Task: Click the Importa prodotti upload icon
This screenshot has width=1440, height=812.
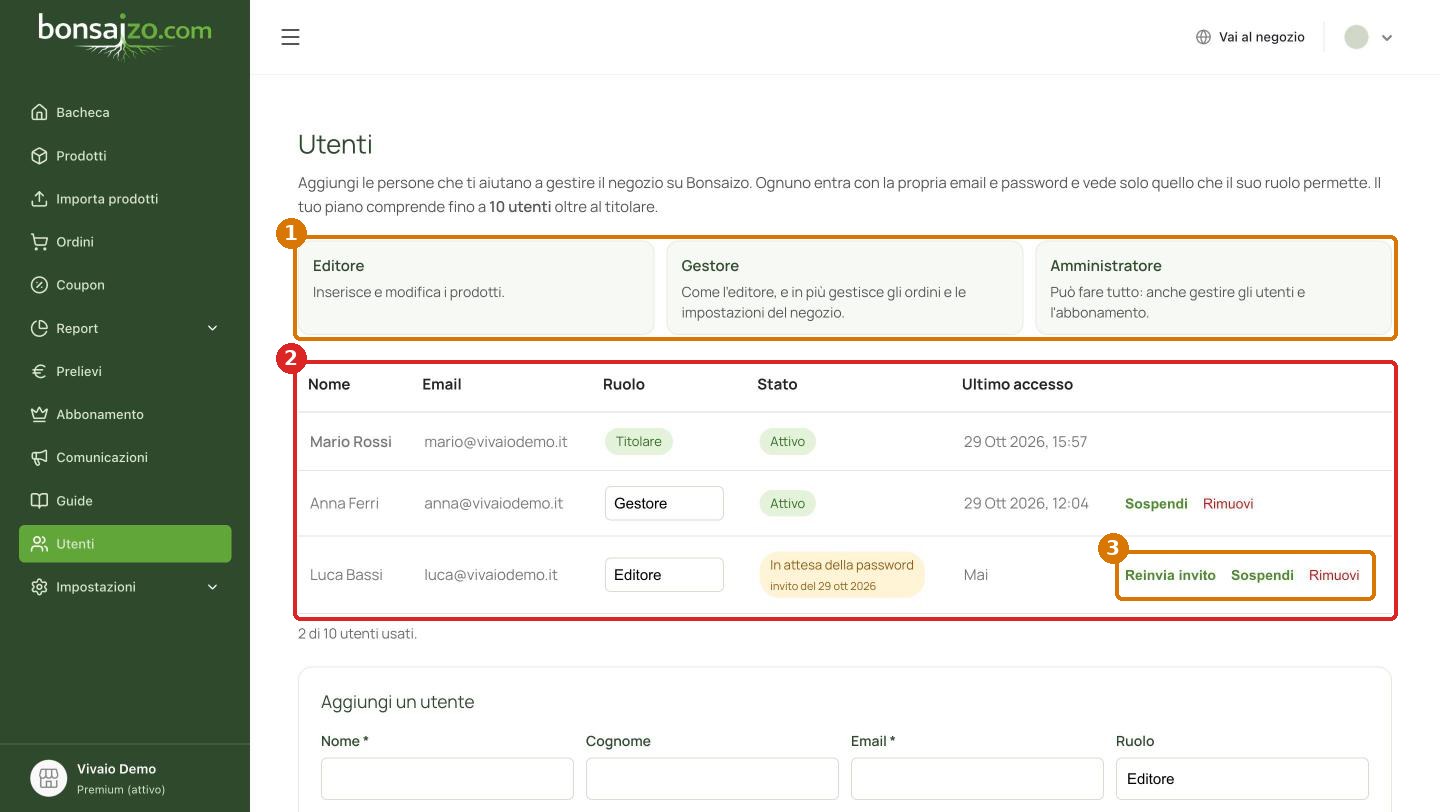Action: tap(39, 199)
